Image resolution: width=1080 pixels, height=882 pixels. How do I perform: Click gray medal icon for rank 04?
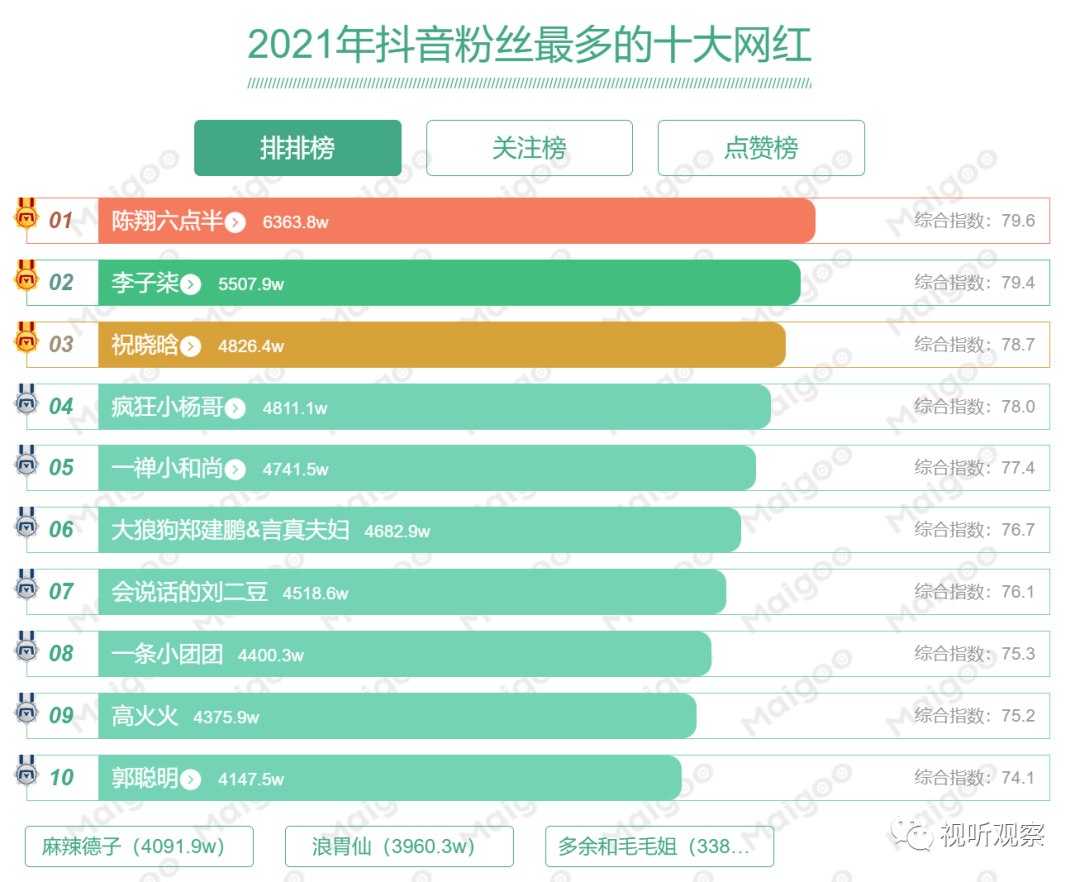coord(26,400)
